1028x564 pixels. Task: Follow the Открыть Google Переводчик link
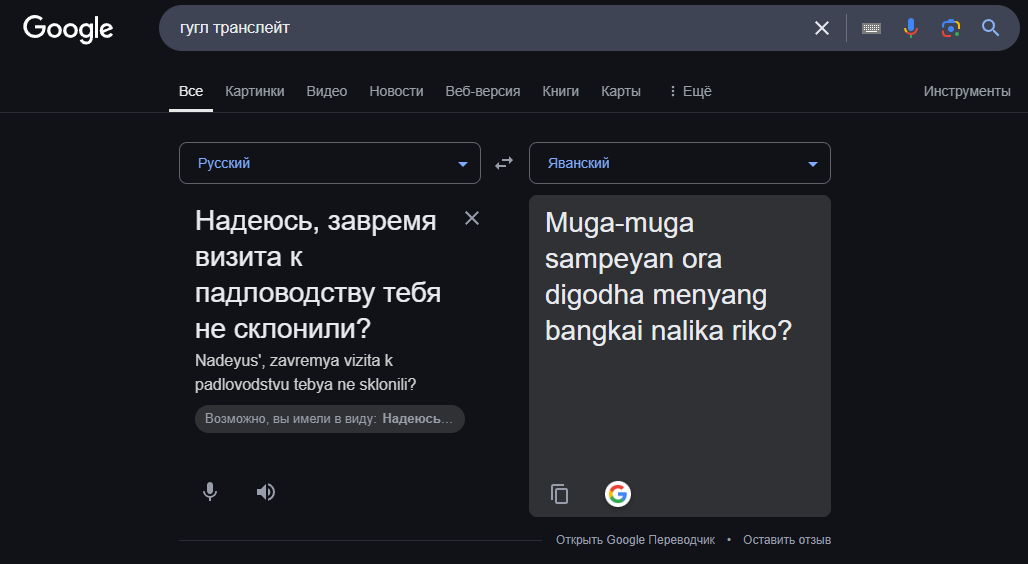[635, 540]
